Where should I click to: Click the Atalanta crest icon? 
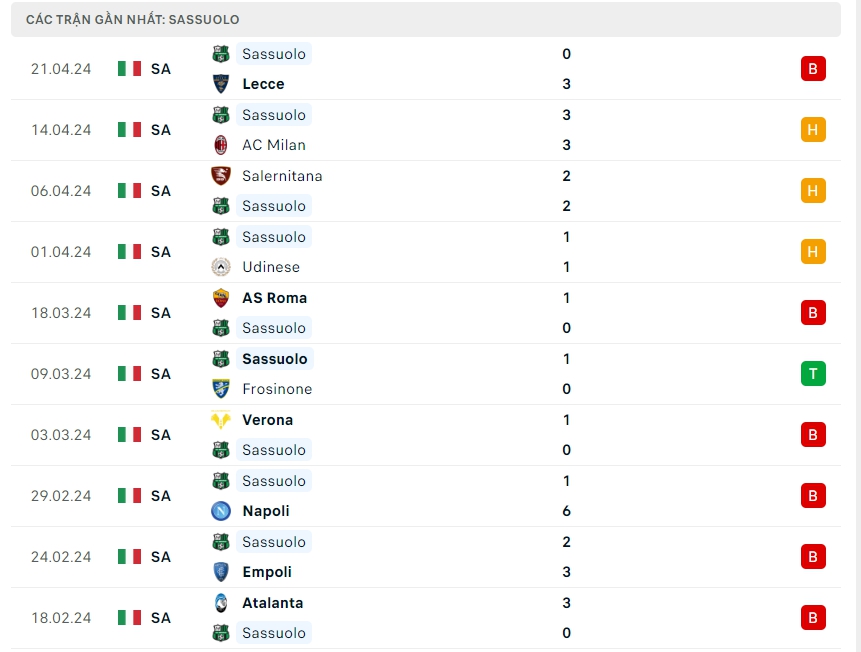(x=221, y=603)
